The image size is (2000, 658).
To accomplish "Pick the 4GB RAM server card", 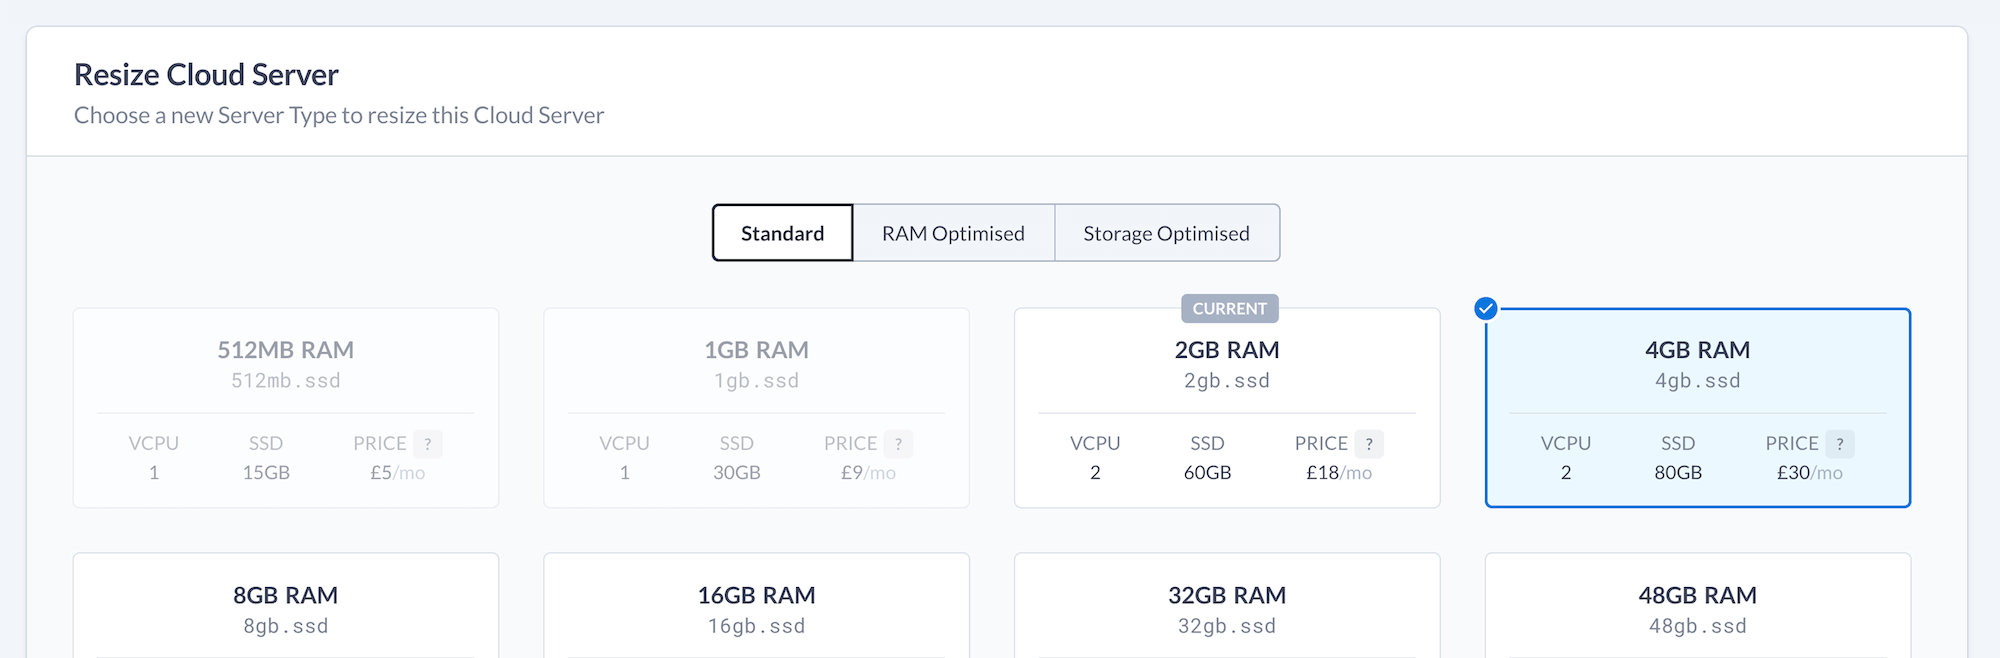I will pyautogui.click(x=1698, y=408).
